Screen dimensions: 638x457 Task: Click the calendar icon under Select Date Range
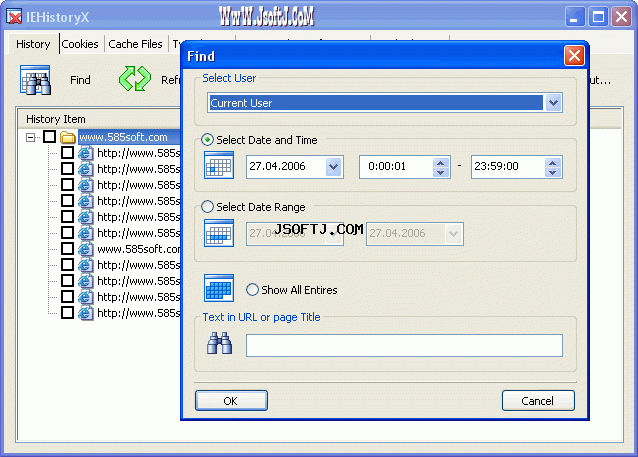point(219,233)
